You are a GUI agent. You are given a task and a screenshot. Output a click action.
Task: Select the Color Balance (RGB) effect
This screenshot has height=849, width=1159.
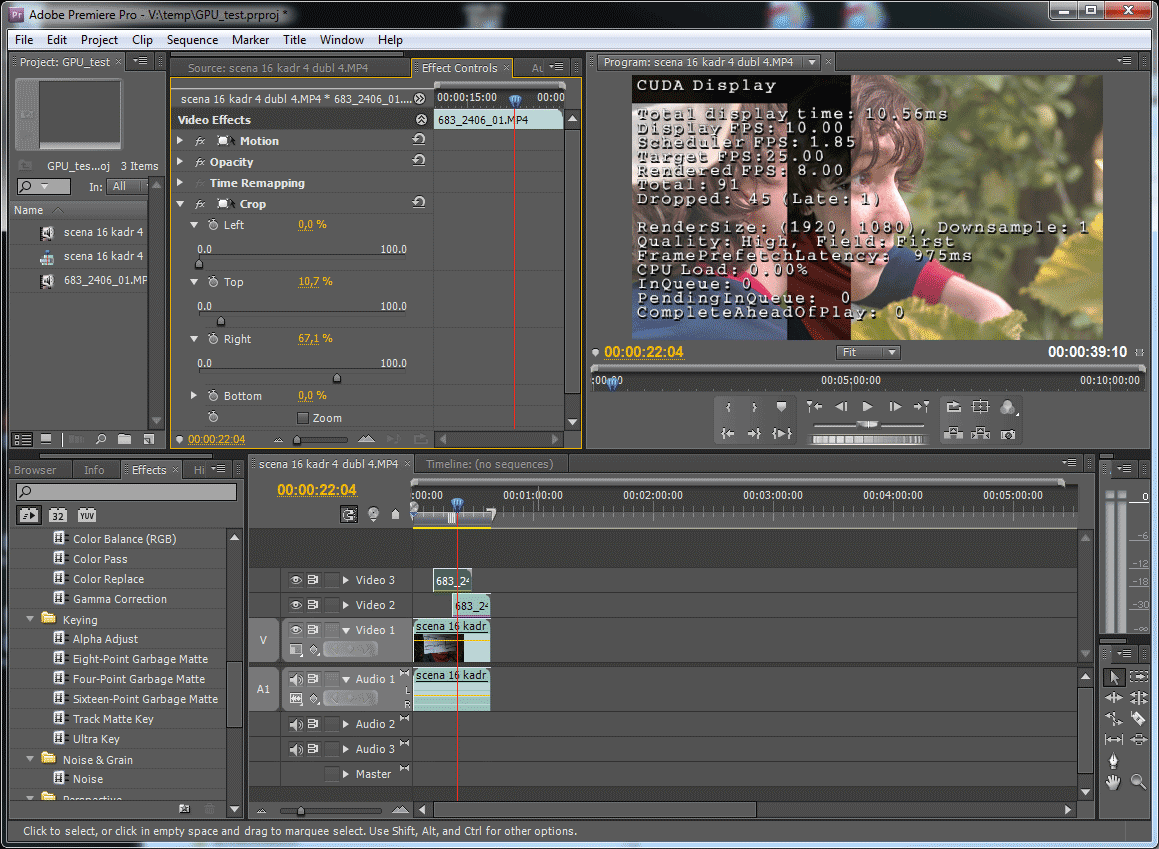[124, 539]
